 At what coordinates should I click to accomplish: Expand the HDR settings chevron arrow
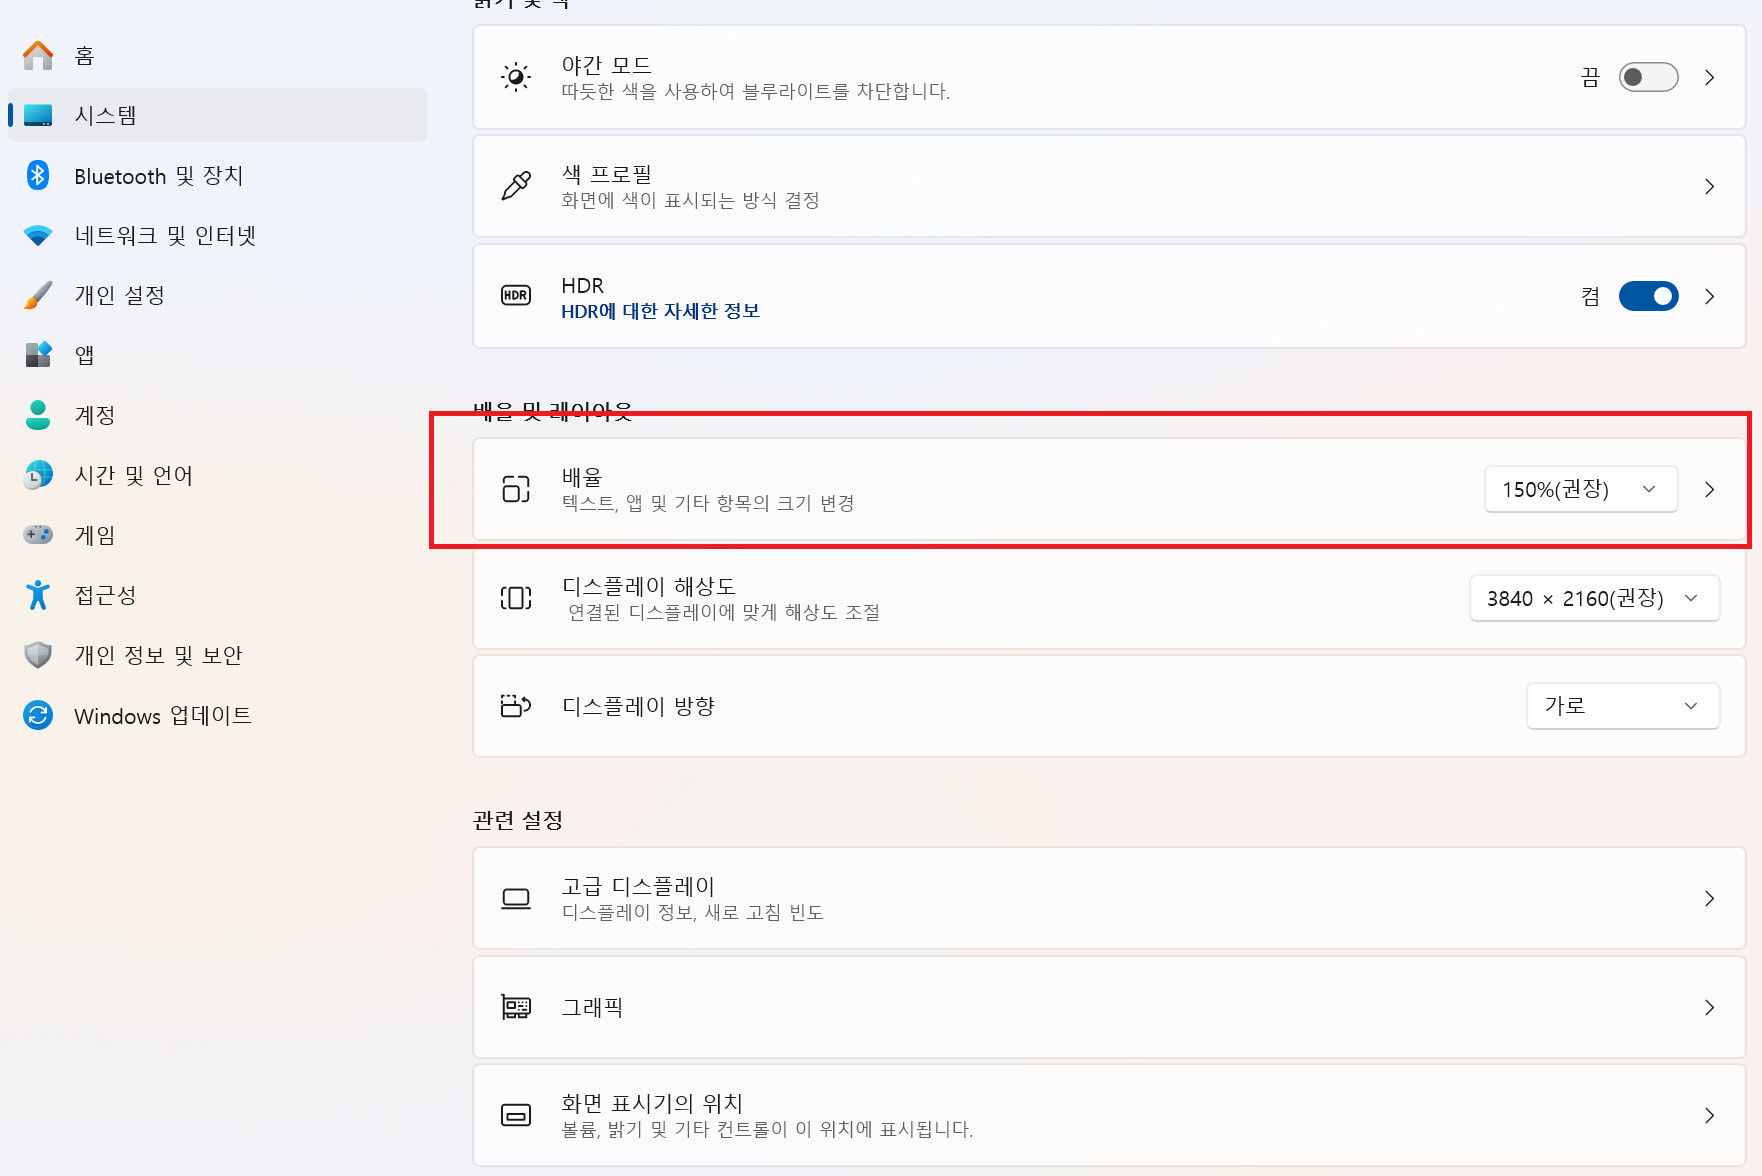(1709, 296)
